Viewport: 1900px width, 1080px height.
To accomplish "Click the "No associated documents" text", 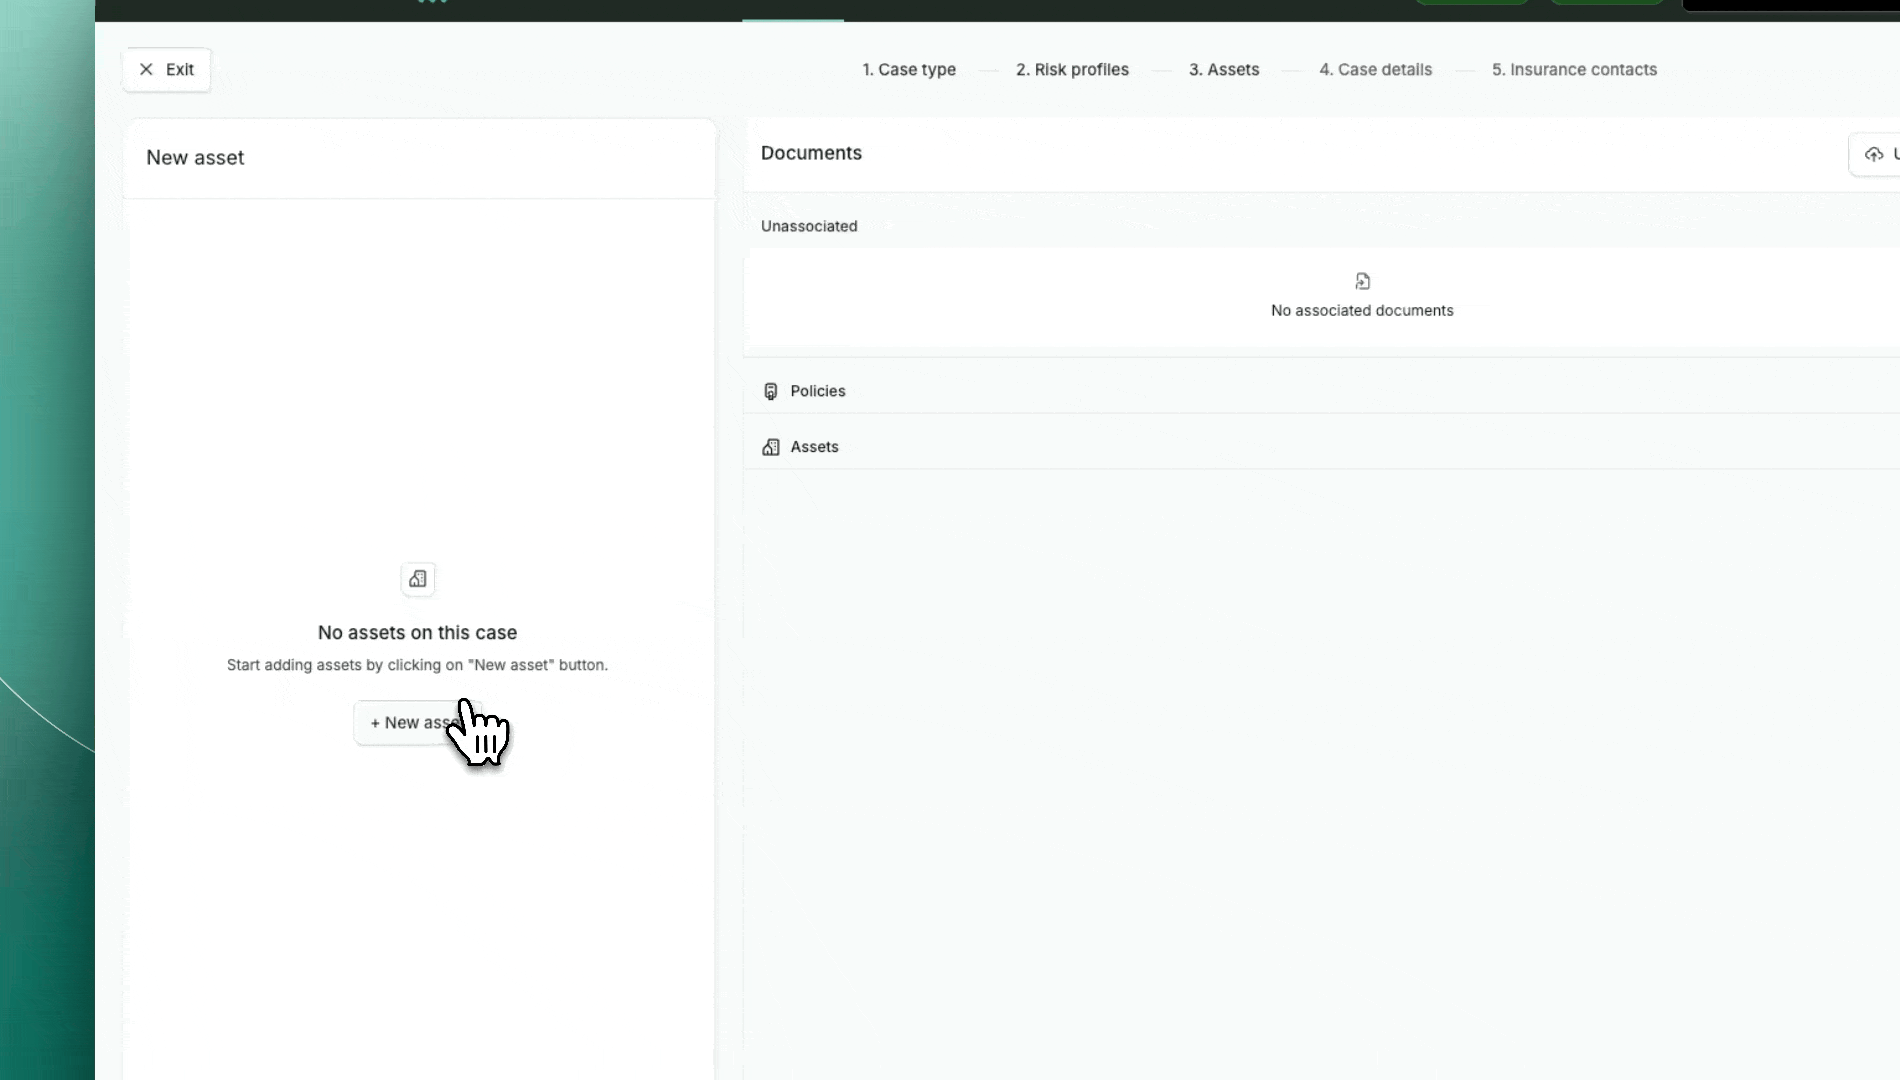I will coord(1362,311).
